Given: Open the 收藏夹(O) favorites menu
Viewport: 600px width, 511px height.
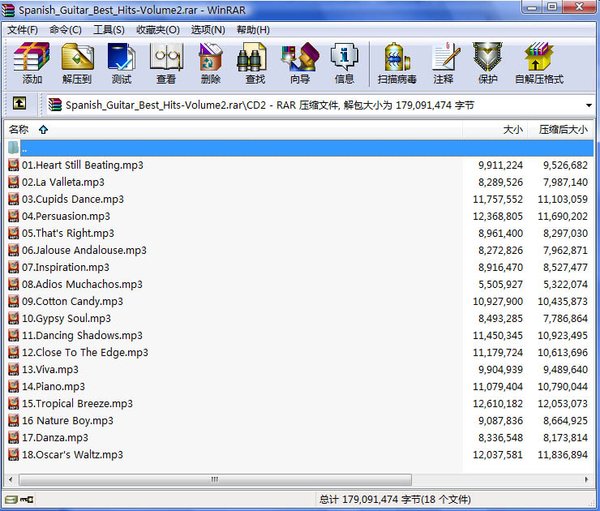Looking at the screenshot, I should point(158,29).
